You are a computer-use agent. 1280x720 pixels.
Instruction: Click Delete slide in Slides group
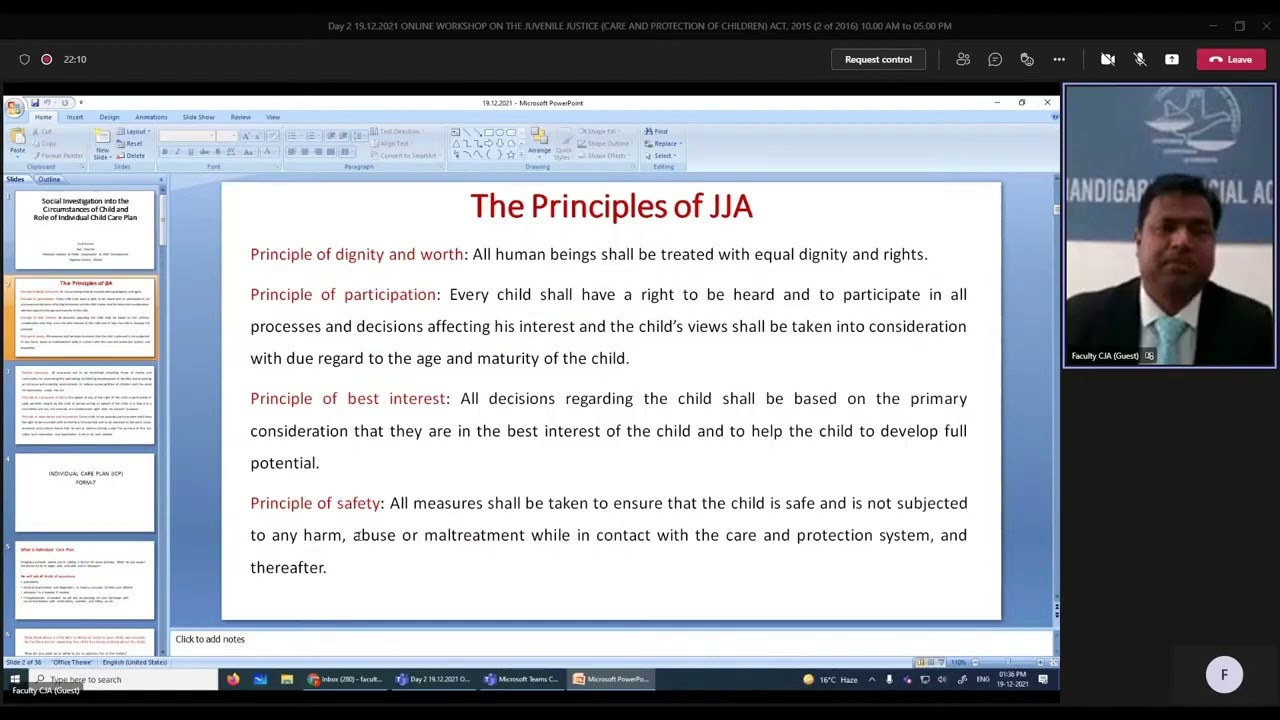(x=130, y=156)
